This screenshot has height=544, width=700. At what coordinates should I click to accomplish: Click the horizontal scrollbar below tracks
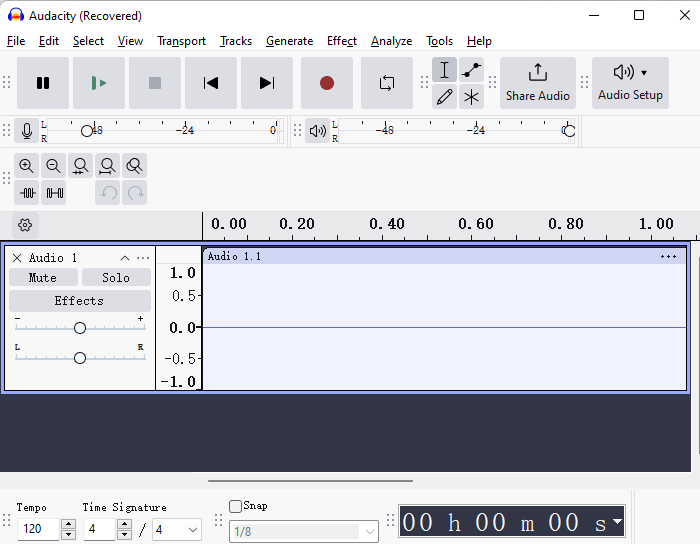[x=310, y=481]
